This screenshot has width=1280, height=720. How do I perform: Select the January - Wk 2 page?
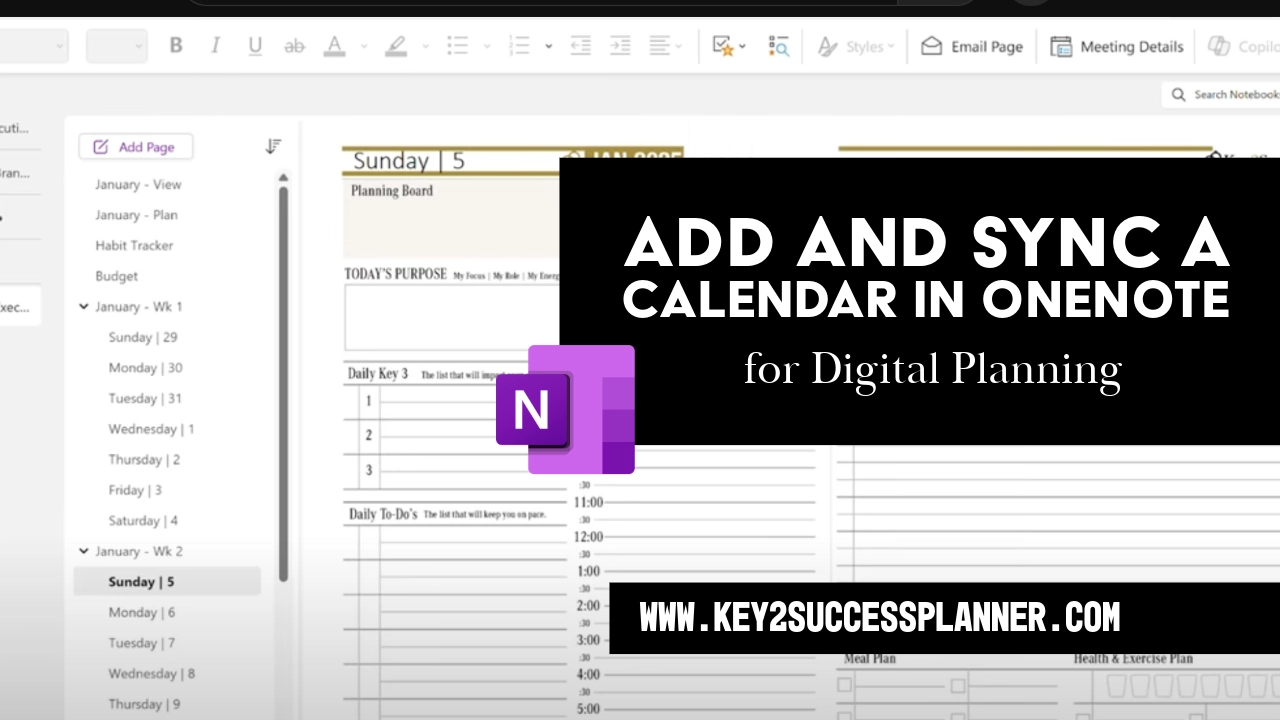pos(139,551)
